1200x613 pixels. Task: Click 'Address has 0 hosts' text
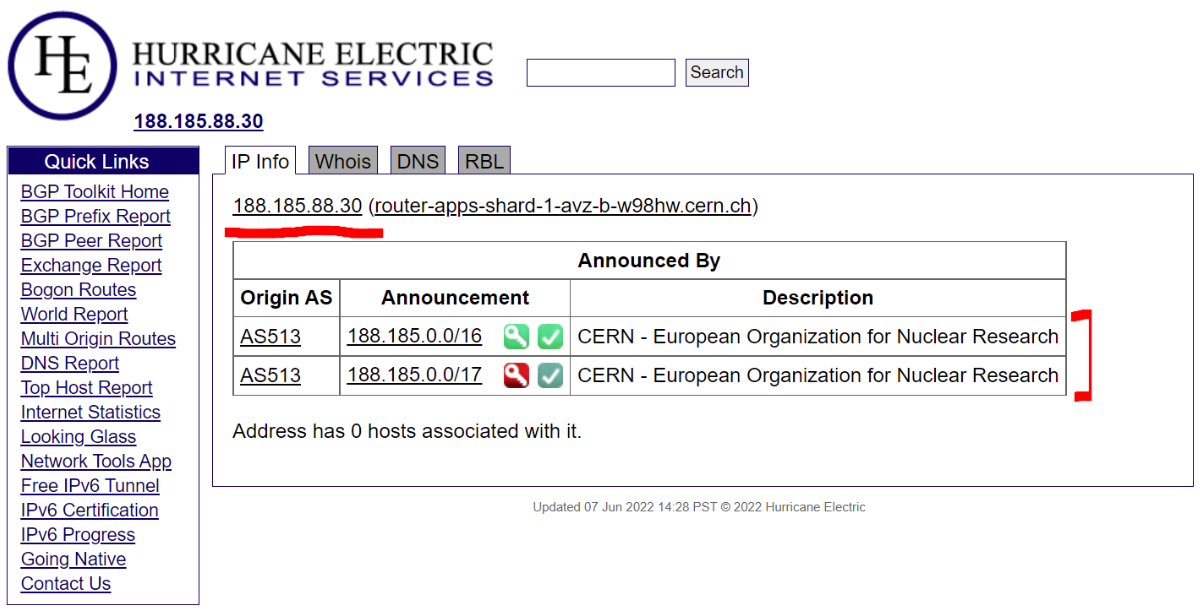[407, 432]
